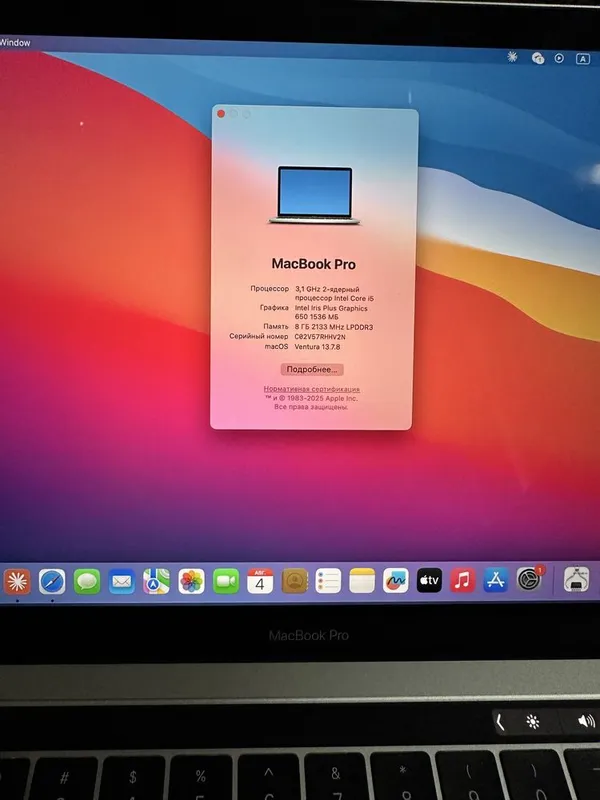Open Photos from the Dock
This screenshot has width=600, height=800.
pos(191,581)
